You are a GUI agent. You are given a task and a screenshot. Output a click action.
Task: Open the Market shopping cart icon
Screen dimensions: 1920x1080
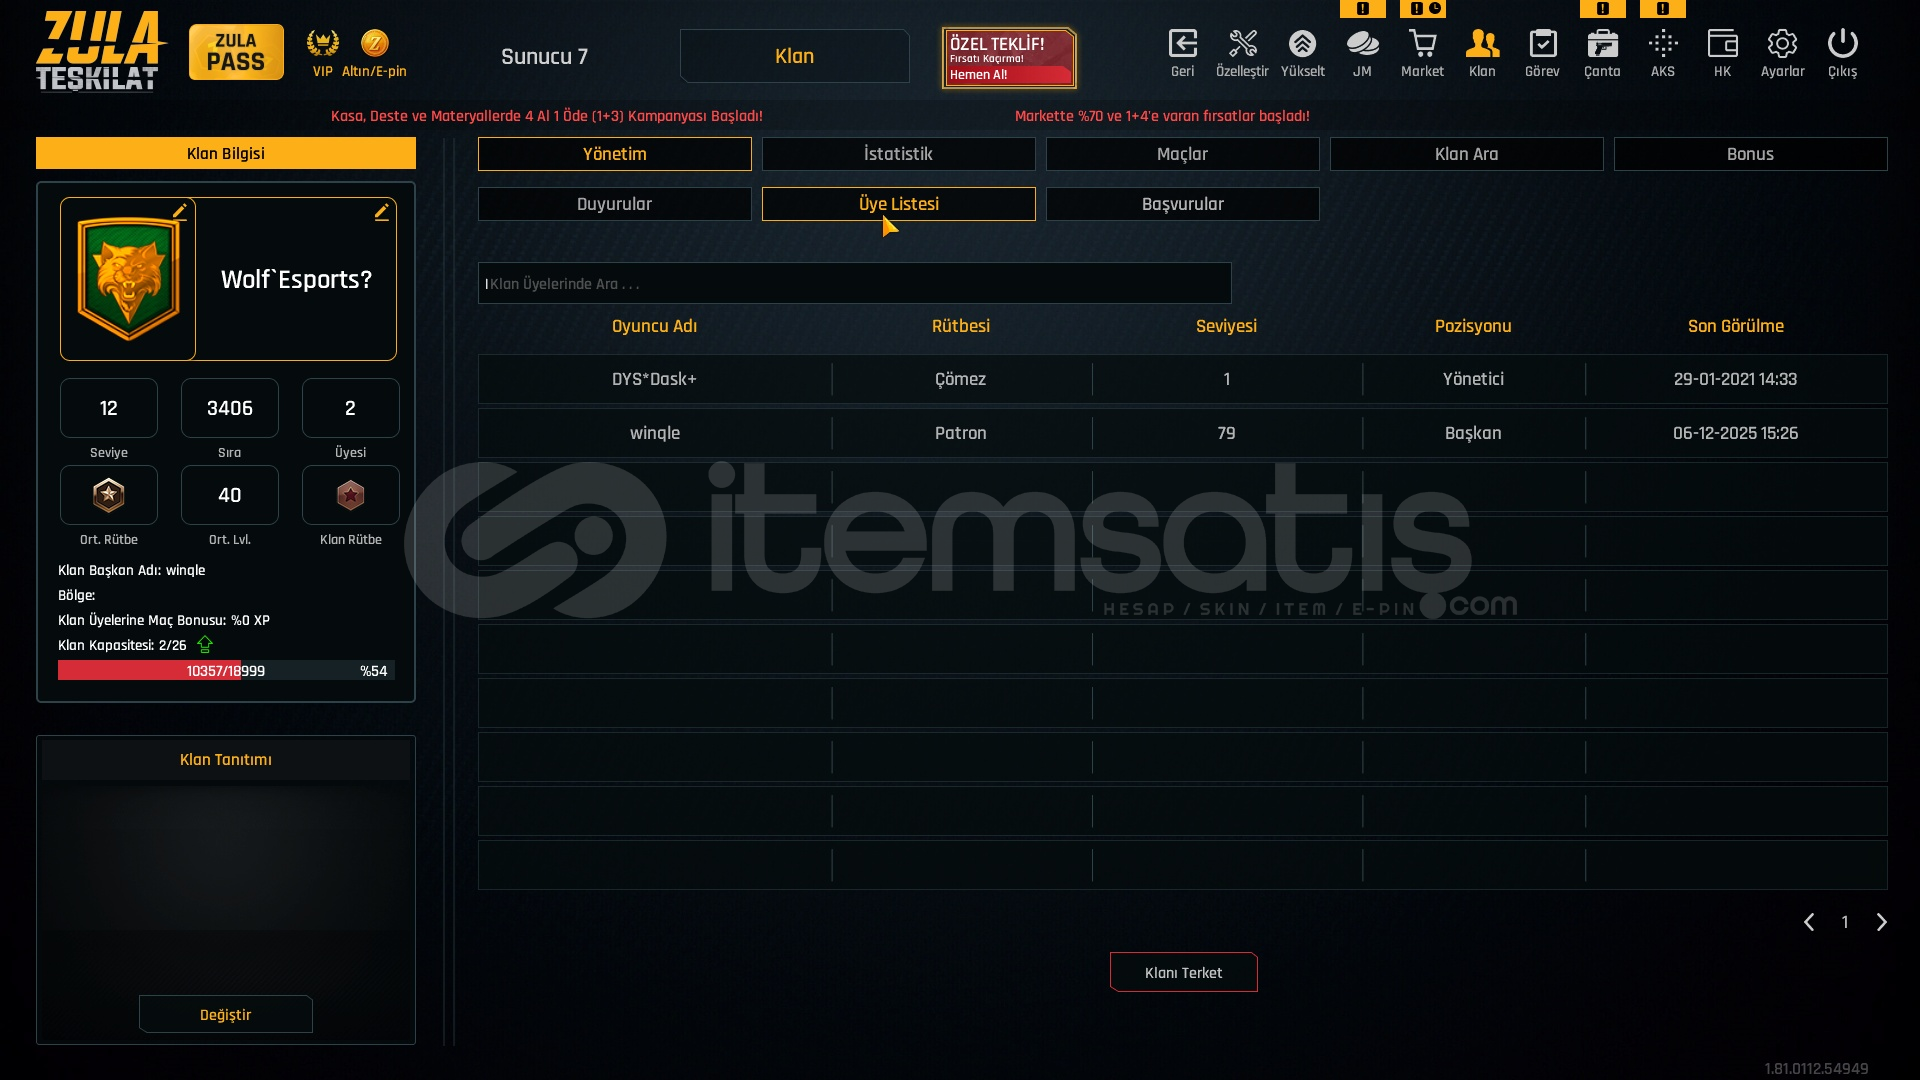[x=1422, y=45]
